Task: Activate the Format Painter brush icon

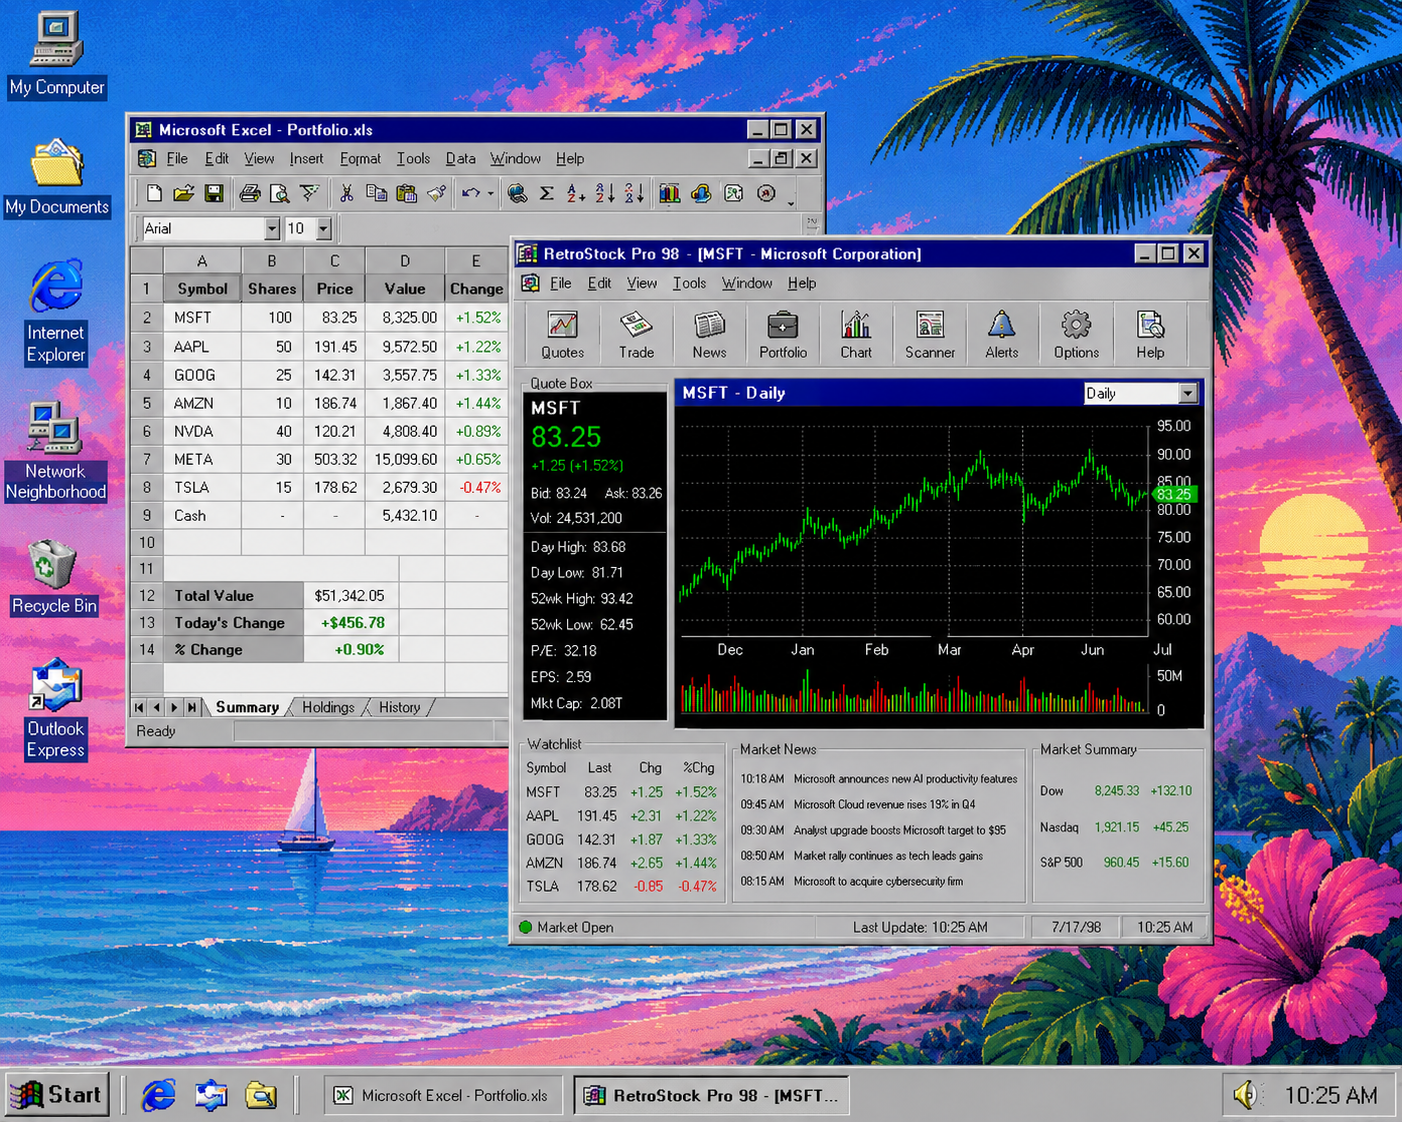Action: coord(436,193)
